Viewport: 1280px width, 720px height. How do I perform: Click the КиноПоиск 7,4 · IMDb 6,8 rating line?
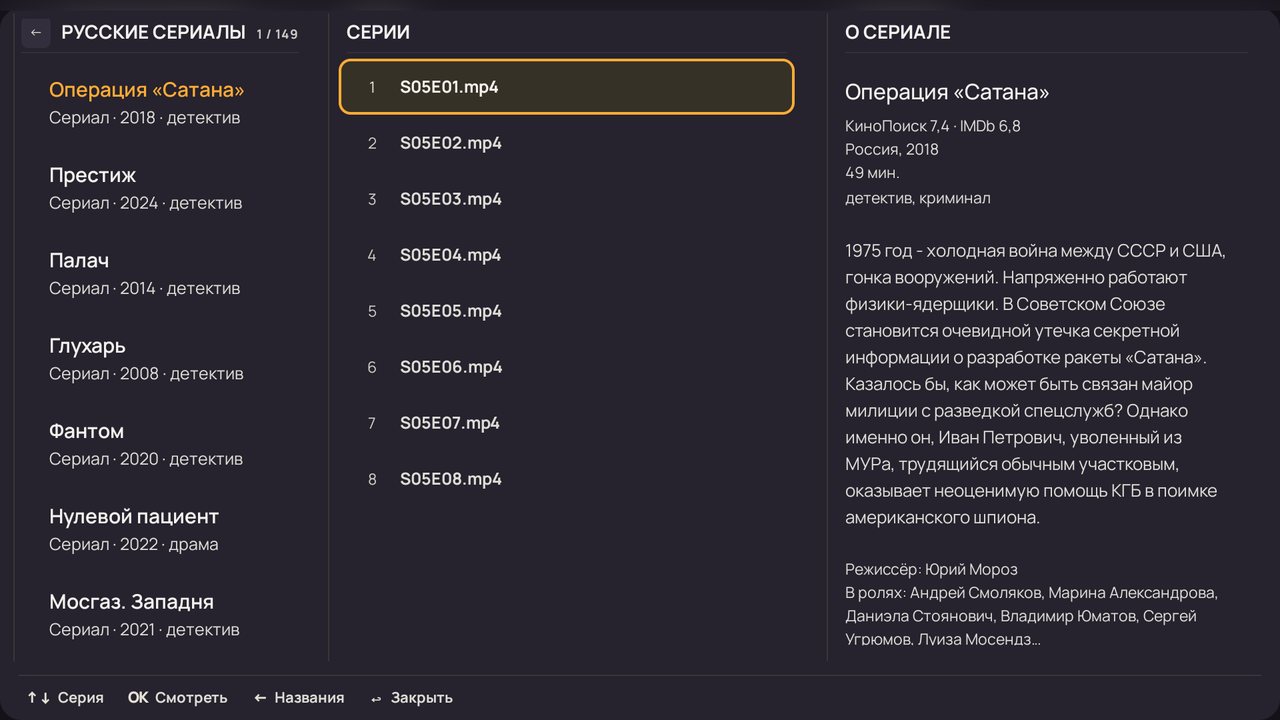pos(932,126)
